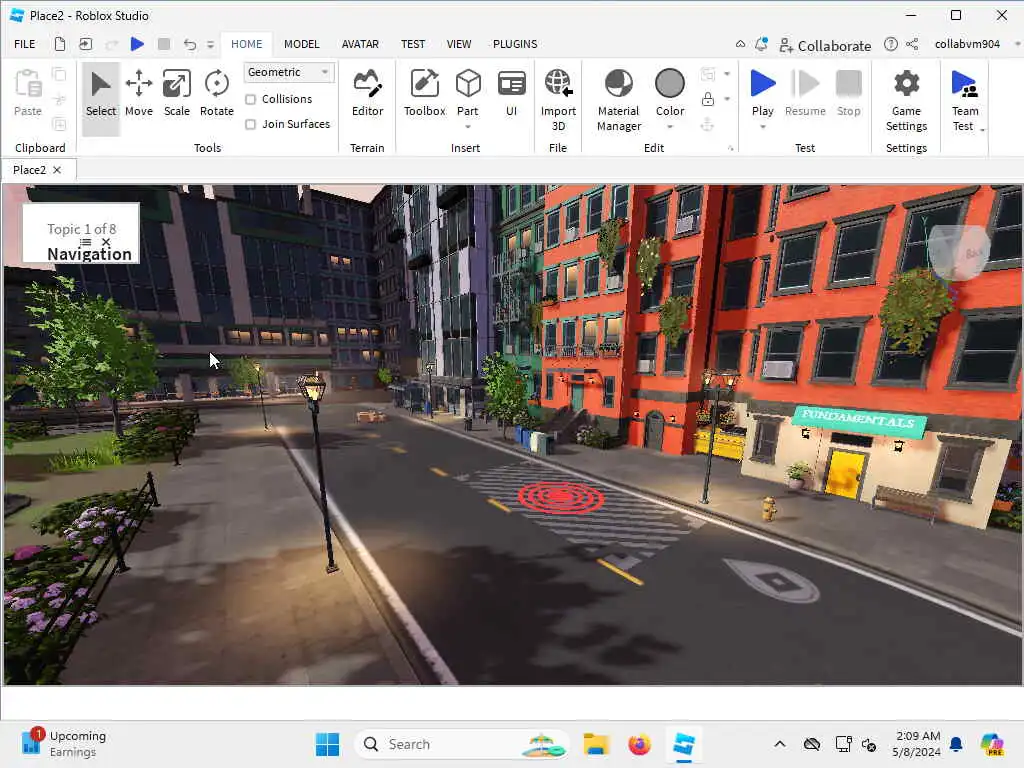Click the Resume button

805,93
